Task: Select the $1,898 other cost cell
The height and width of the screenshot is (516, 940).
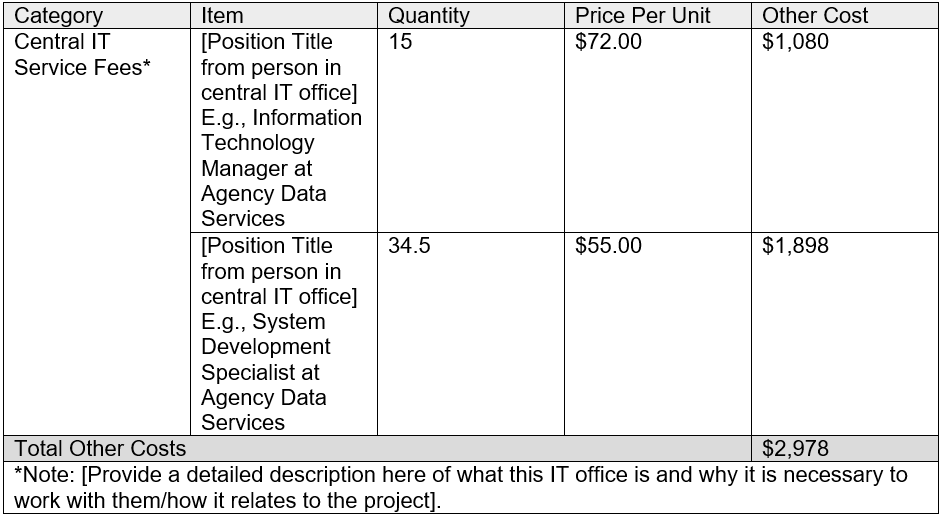Action: point(795,246)
